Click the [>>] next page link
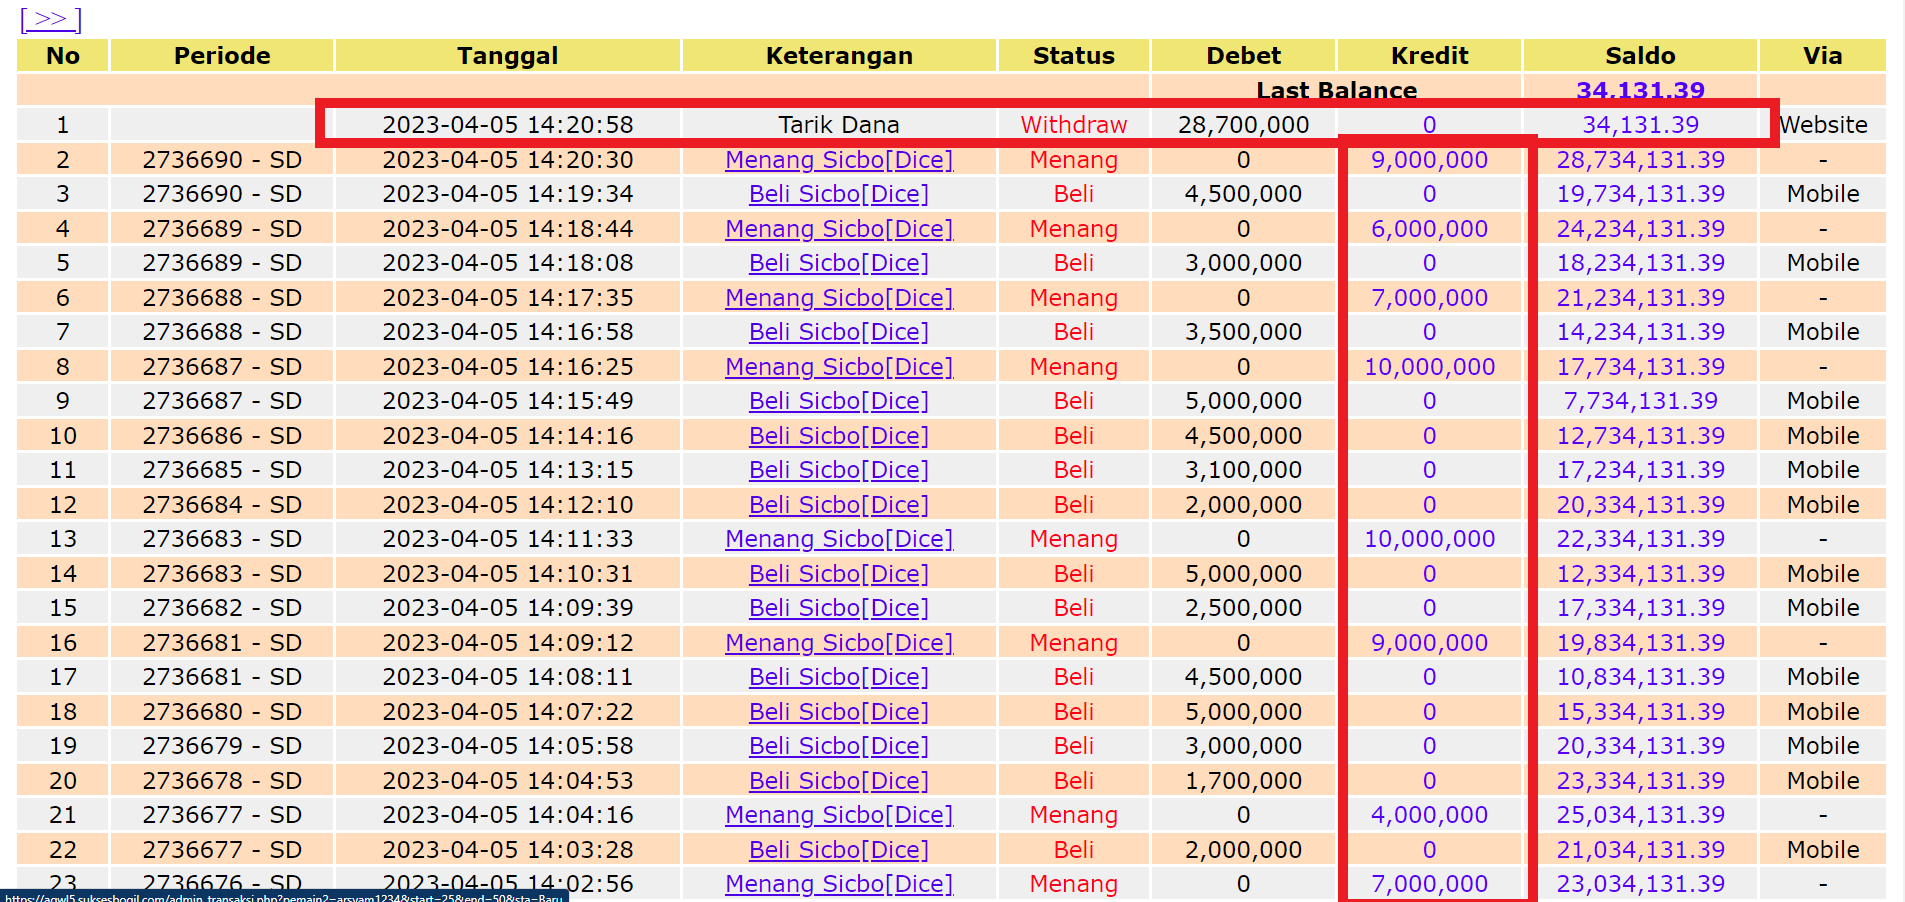 coord(50,18)
